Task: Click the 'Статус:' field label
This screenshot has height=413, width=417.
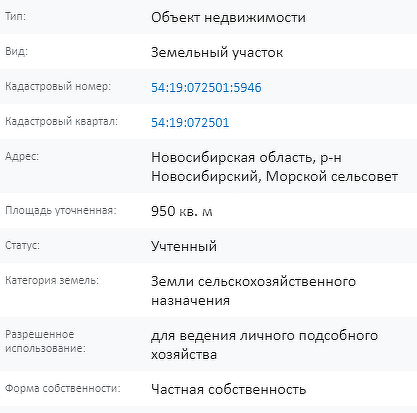Action: (22, 245)
